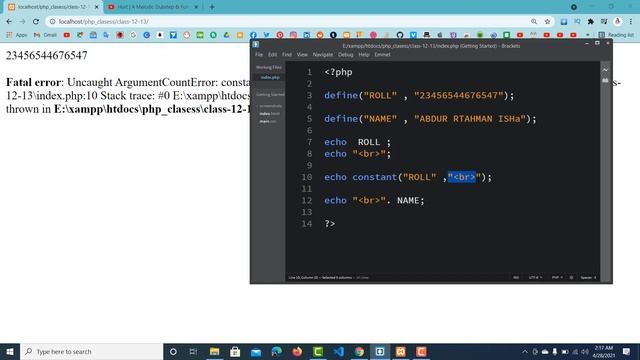Viewport: 640px width, 360px height.
Task: Close the localhost Chrome tab
Action: coord(96,7)
